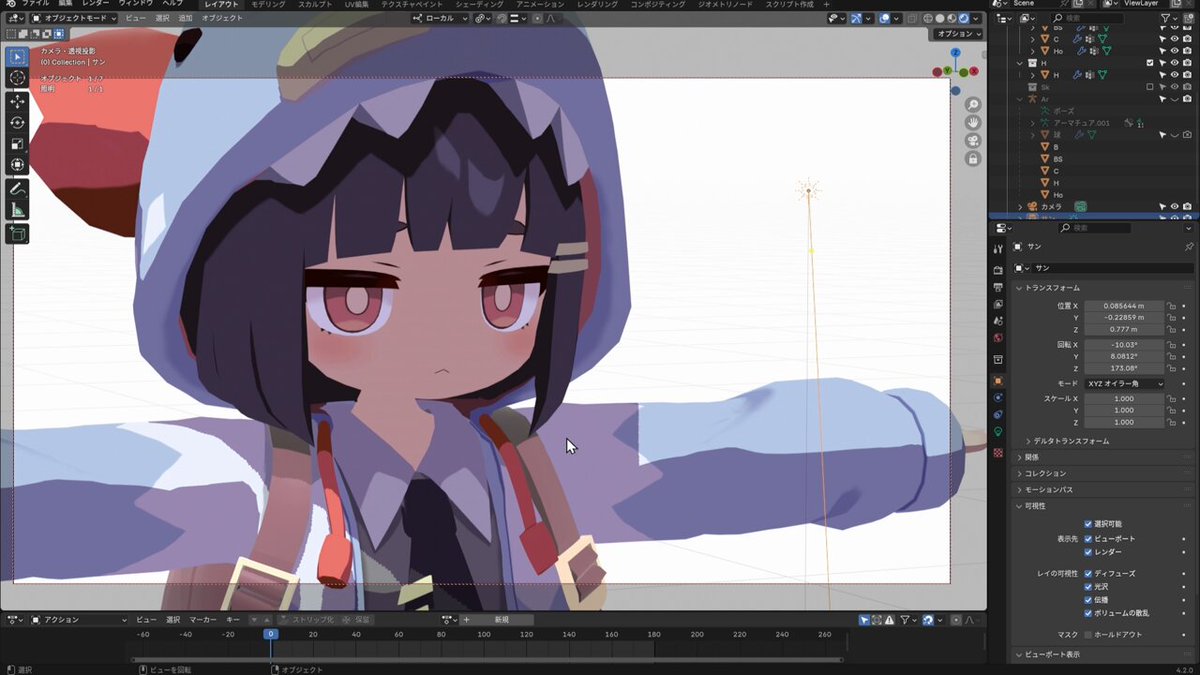Switch to rendered viewport shading
The width and height of the screenshot is (1200, 675).
963,18
